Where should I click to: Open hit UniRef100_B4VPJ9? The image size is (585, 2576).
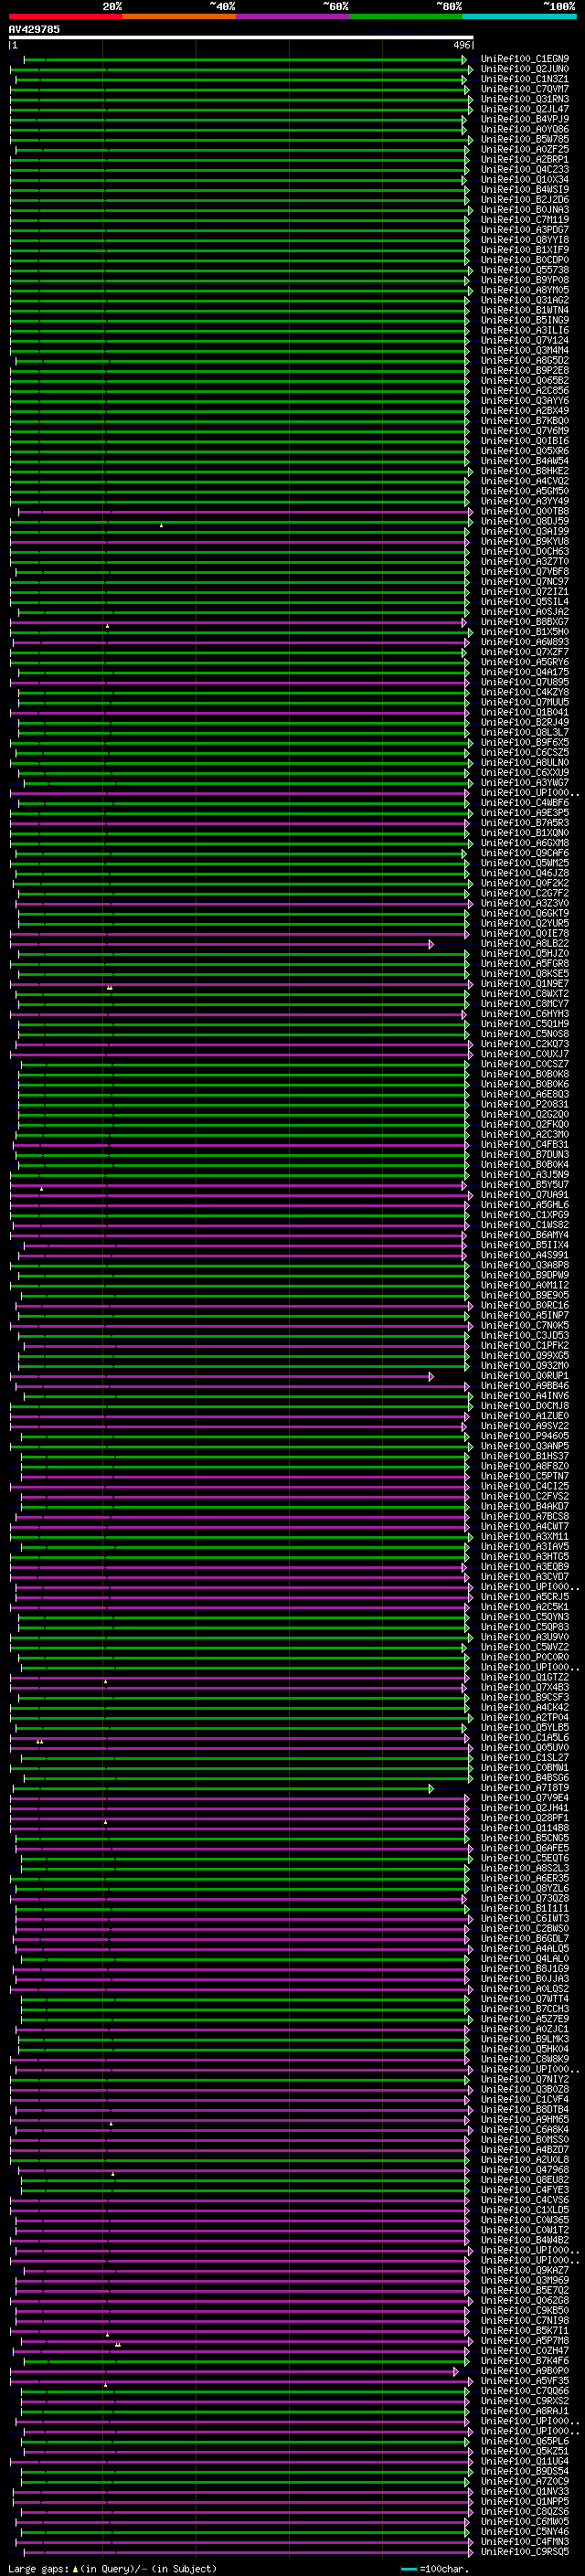[525, 119]
